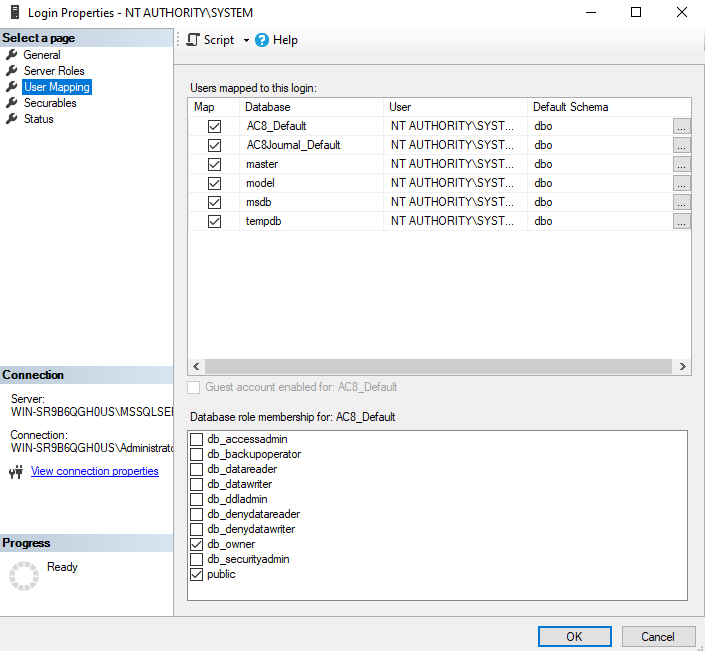Toggle Map checkbox for model database
The width and height of the screenshot is (705, 651).
coord(214,183)
